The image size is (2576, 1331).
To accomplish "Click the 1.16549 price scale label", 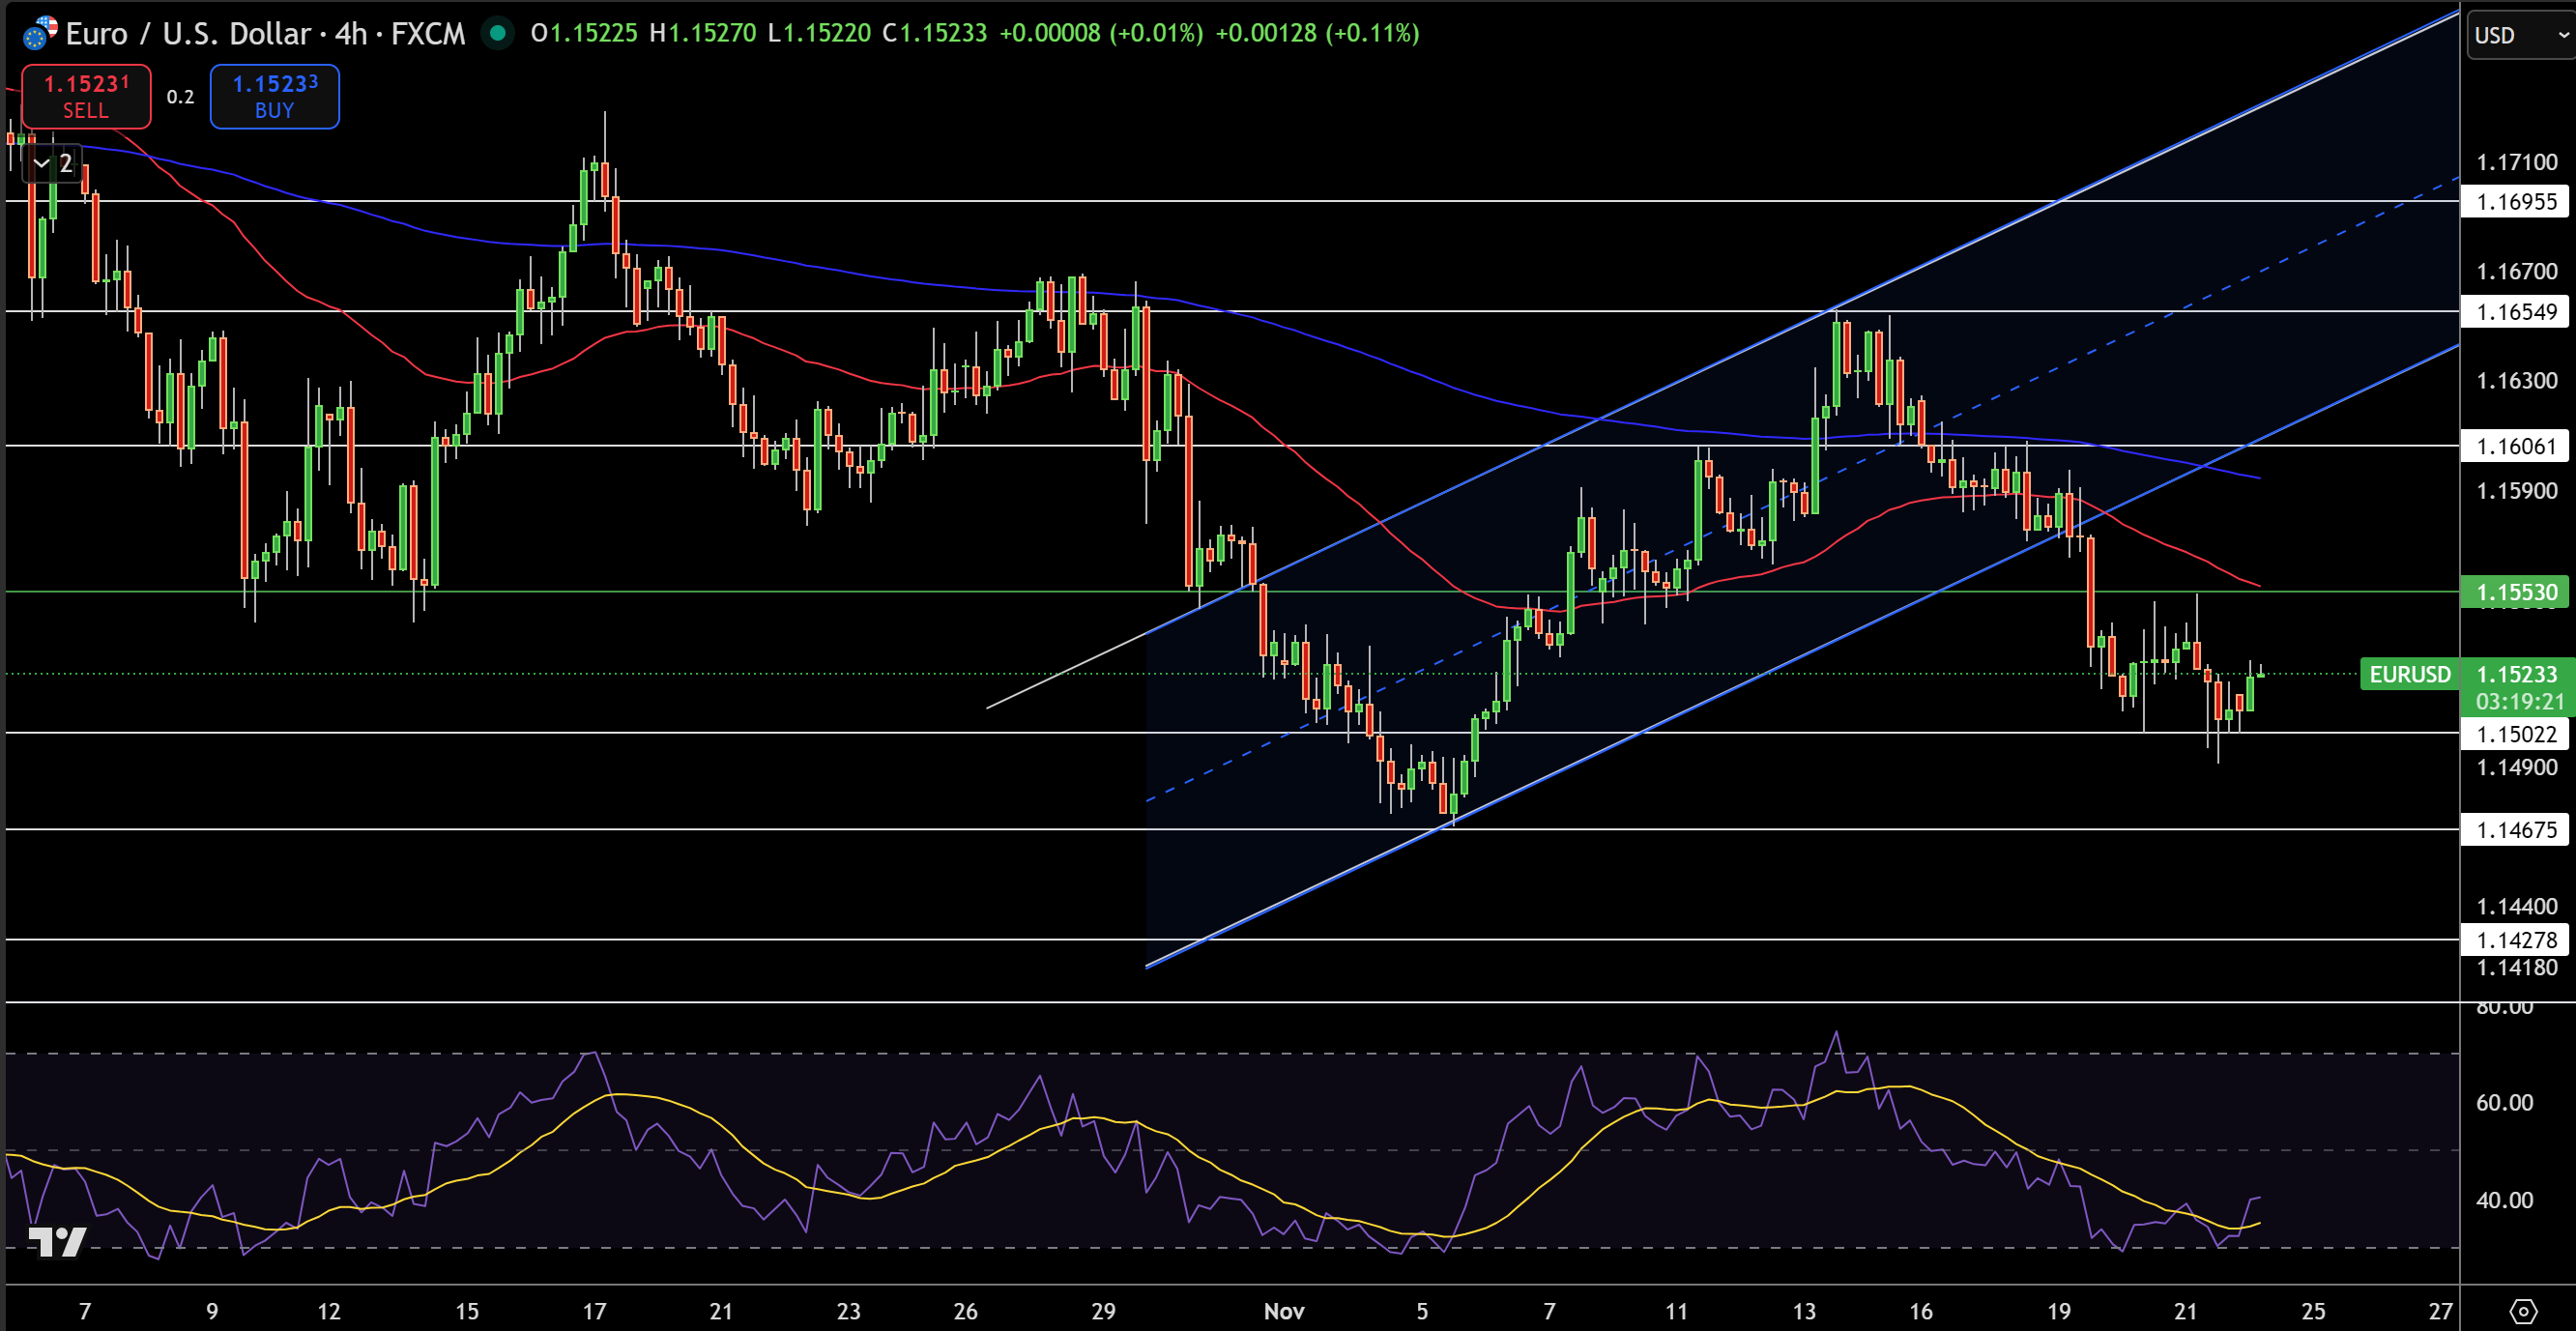I will click(2514, 312).
